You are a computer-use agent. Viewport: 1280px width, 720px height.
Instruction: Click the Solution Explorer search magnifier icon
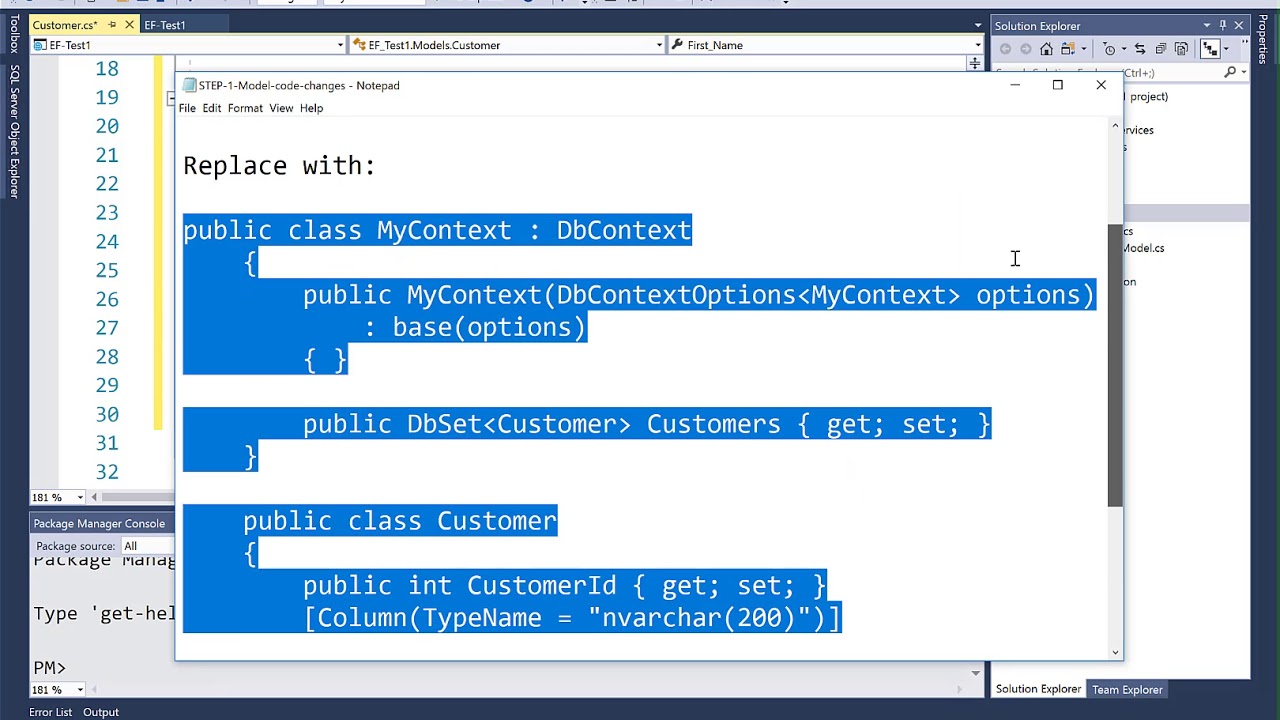tap(1230, 72)
